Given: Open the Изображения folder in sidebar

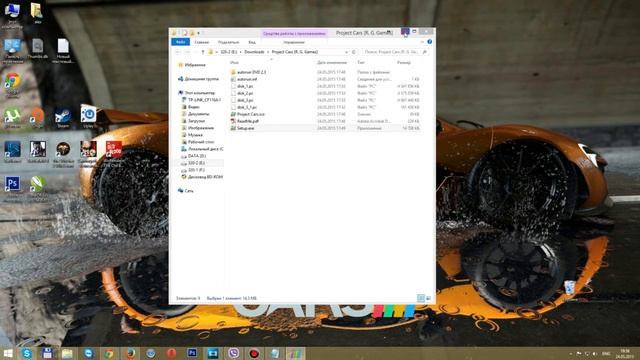Looking at the screenshot, I should pos(198,128).
